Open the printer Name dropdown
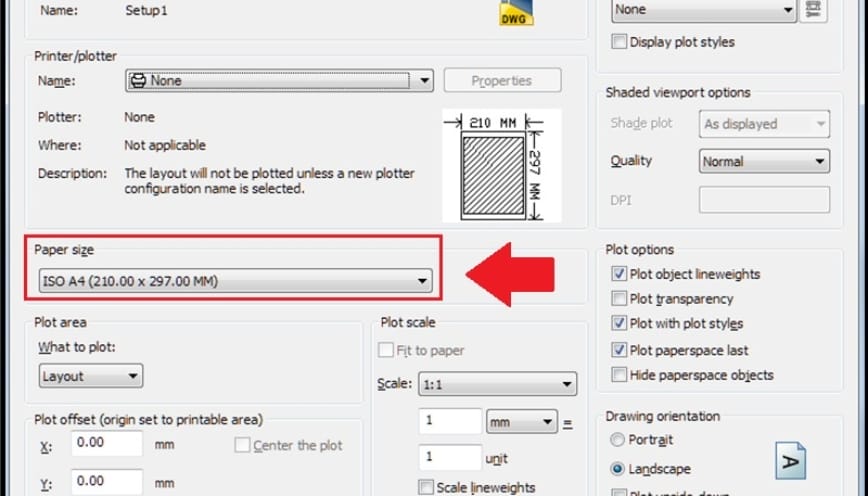The width and height of the screenshot is (868, 496). pos(279,81)
